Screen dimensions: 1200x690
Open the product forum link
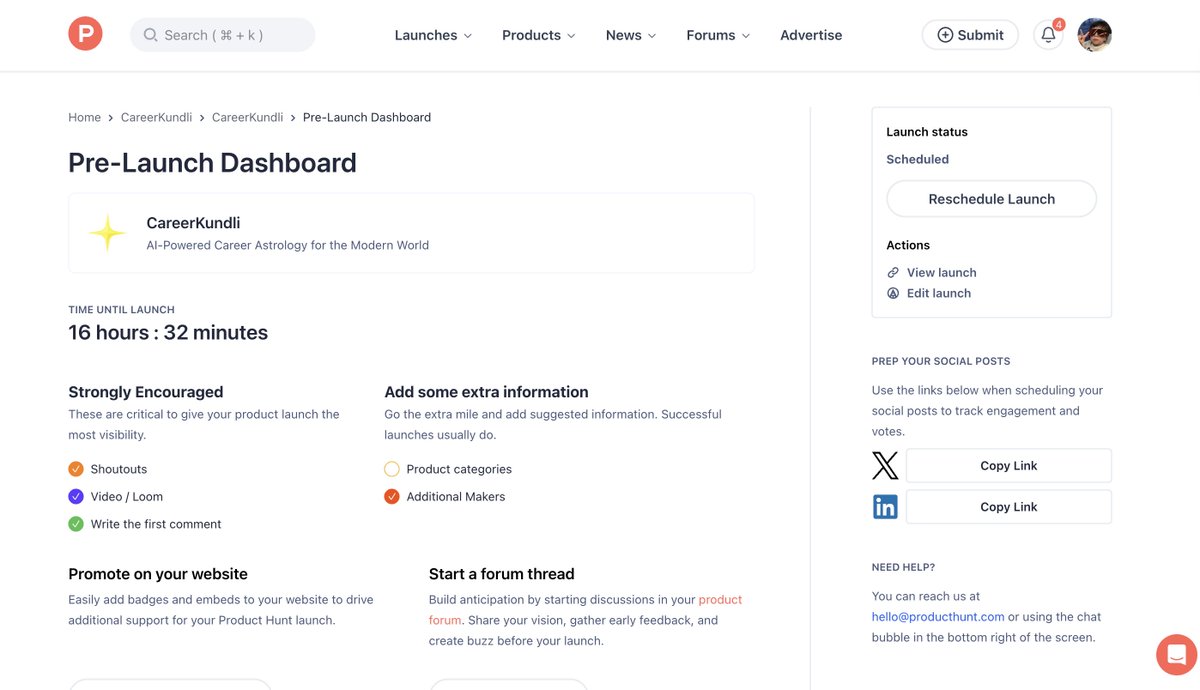720,600
